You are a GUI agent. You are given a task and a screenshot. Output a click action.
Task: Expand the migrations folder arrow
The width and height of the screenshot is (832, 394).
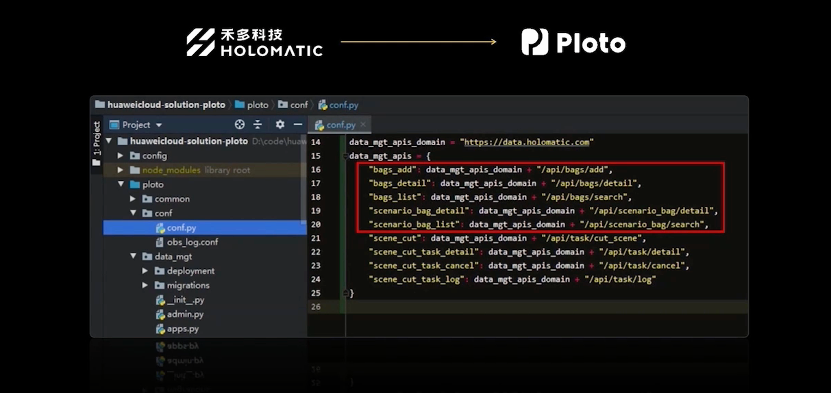click(145, 285)
